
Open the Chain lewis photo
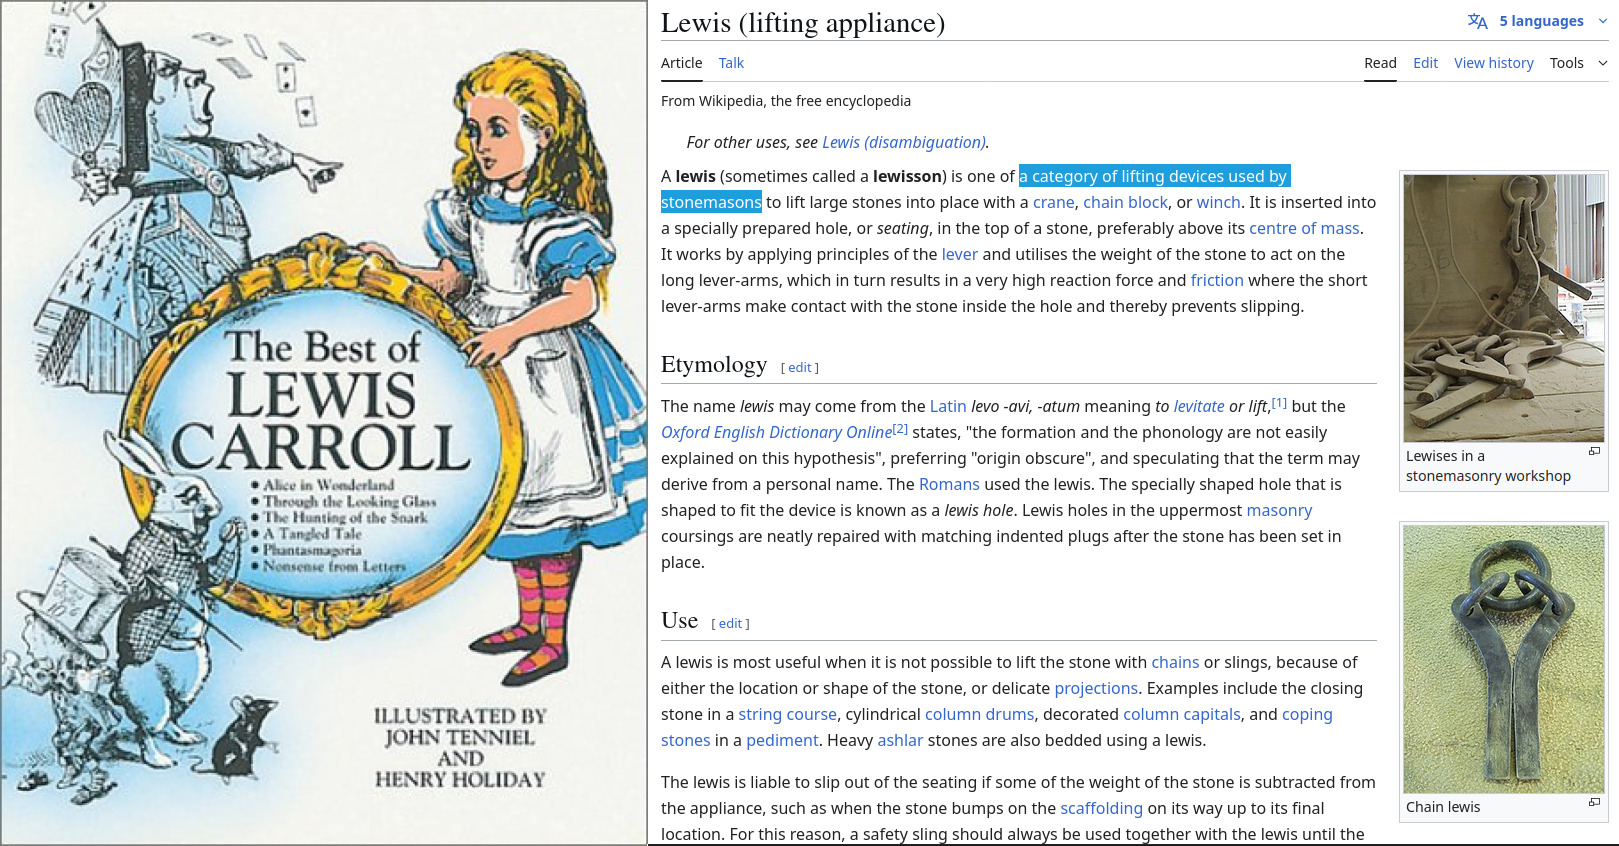(1504, 659)
